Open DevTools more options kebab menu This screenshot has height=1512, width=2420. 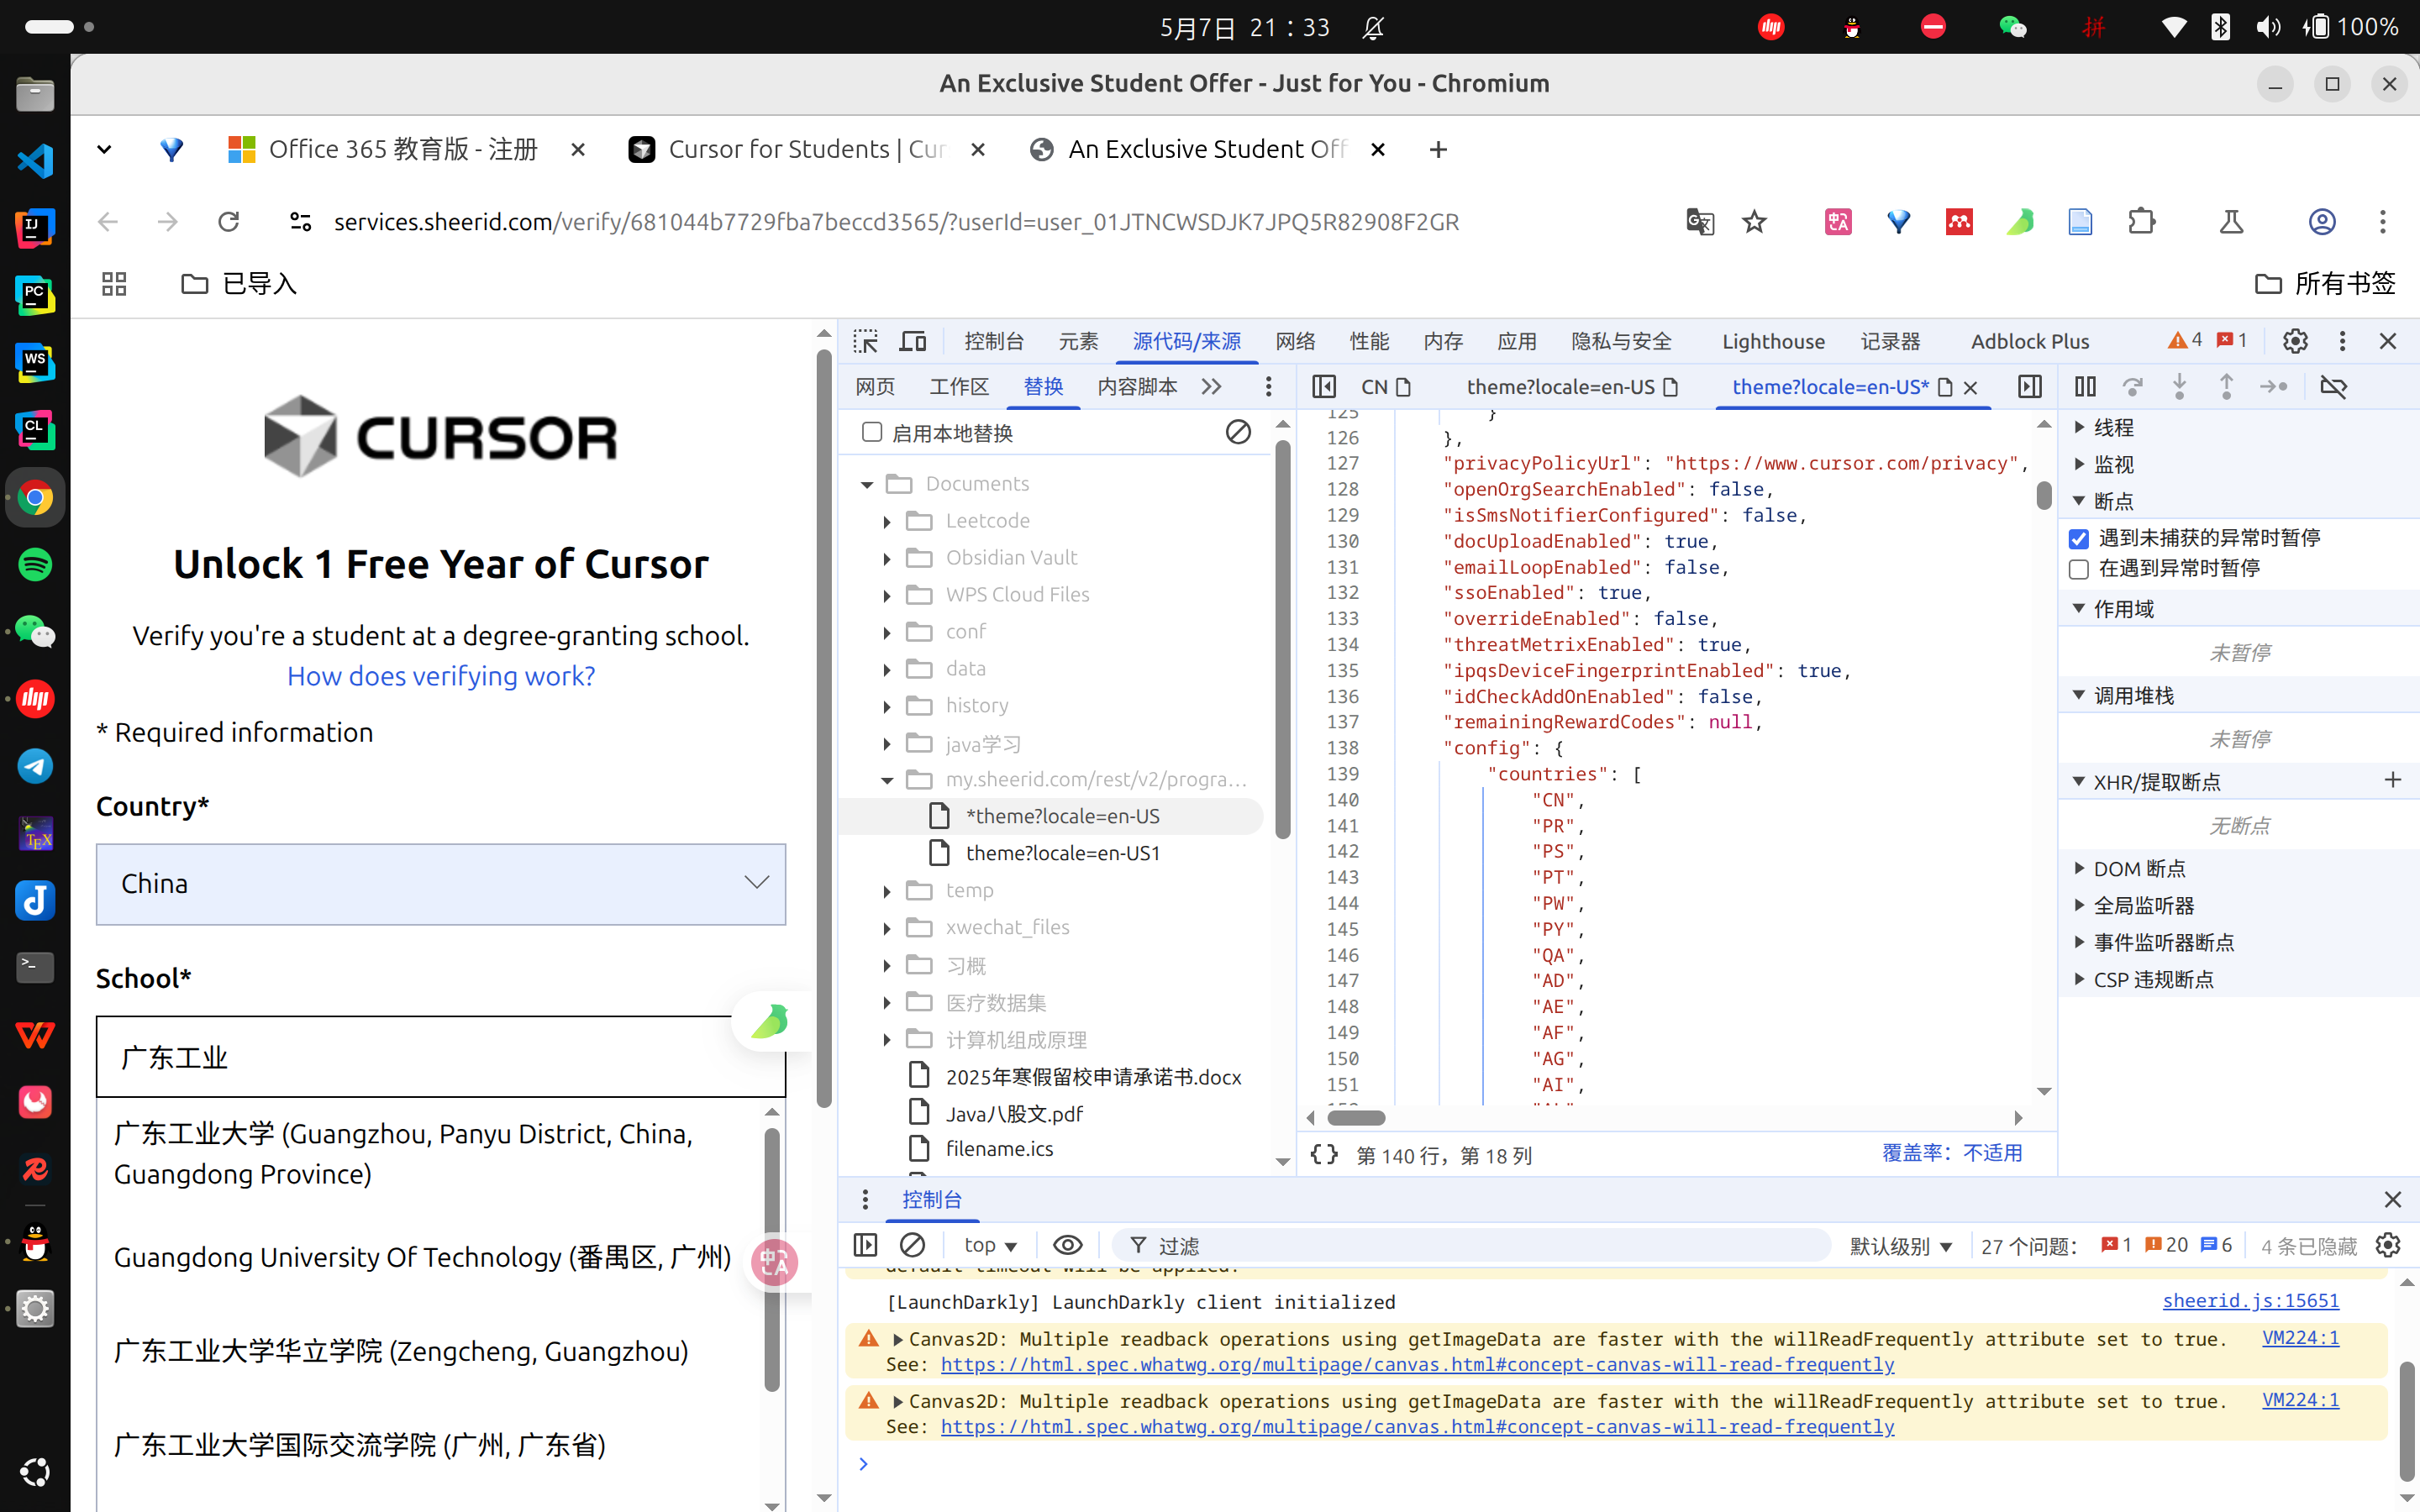click(x=2342, y=341)
